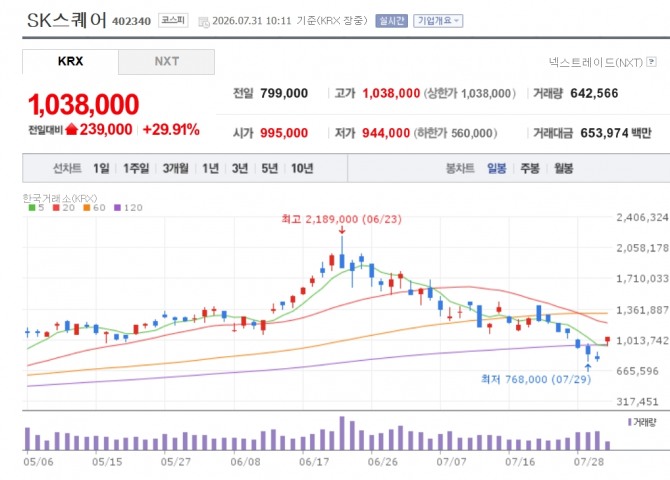This screenshot has height=480, width=670.
Task: Show the 1년 line chart
Action: (210, 168)
